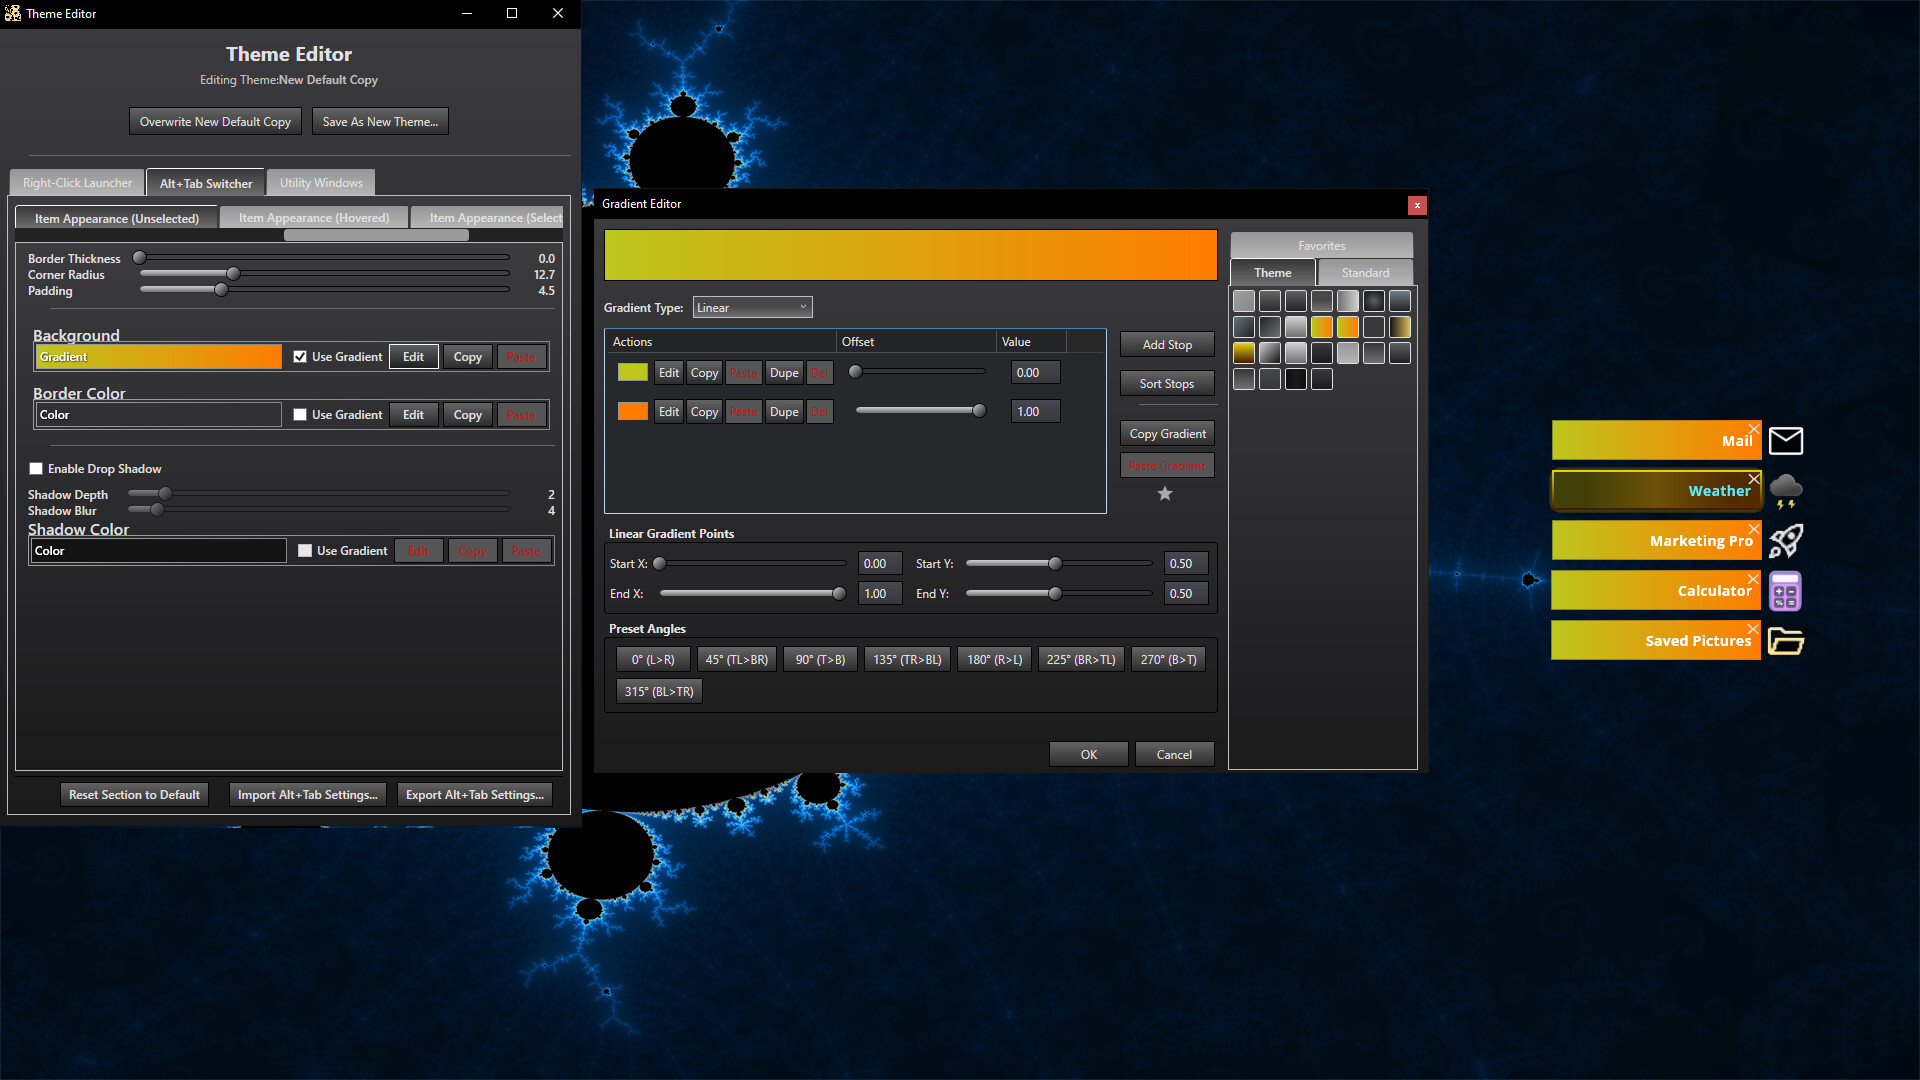The width and height of the screenshot is (1920, 1080).
Task: Select the Item Appearance (Hovered) tab
Action: 313,217
